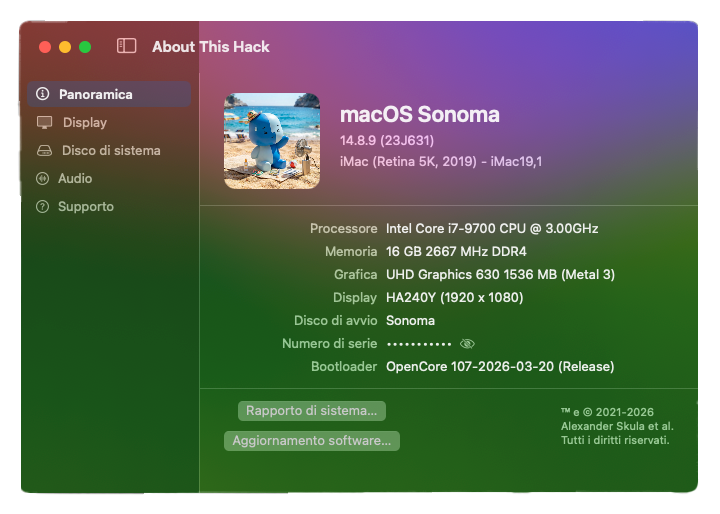Viewport: 720px width, 514px height.
Task: Click the Sonoma startup disk value
Action: tap(410, 320)
